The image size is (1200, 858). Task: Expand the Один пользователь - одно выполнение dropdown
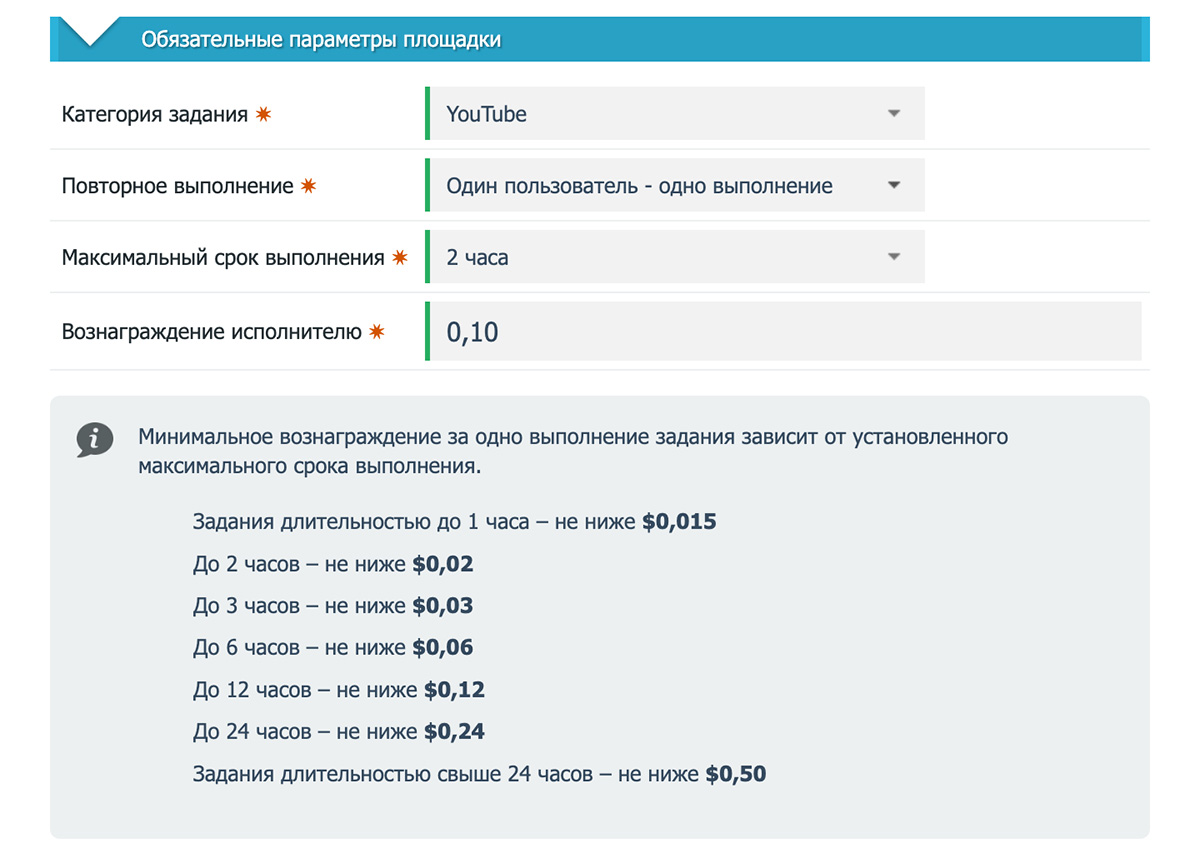pos(675,186)
